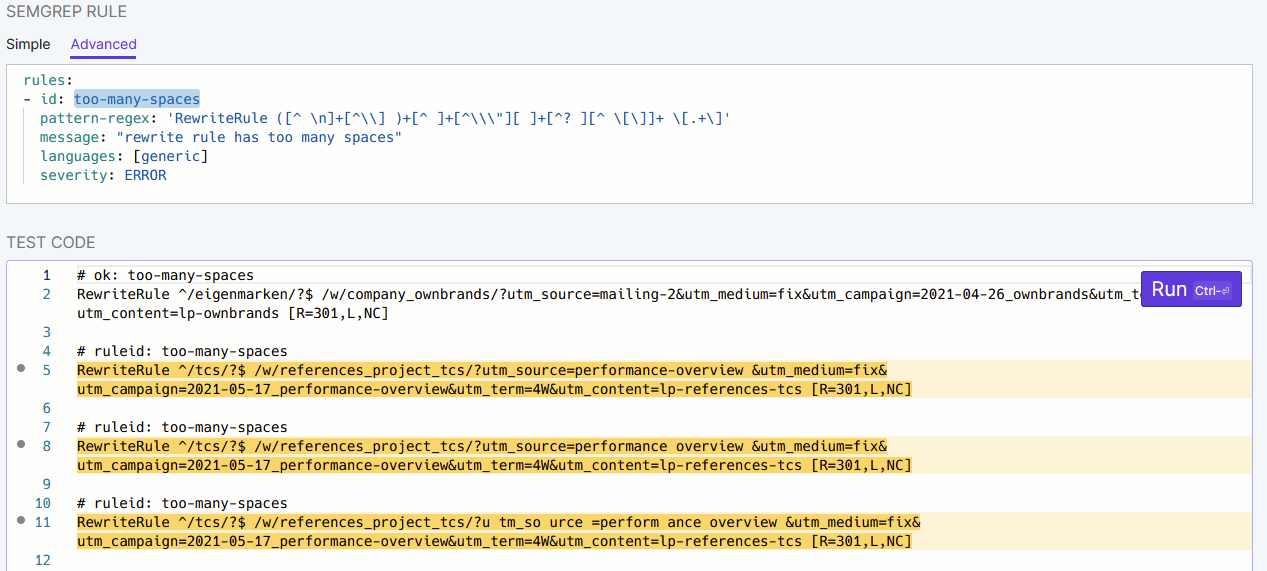Click the utm_content=lp-ownbrands continuation line
The height and width of the screenshot is (571, 1267).
coord(233,313)
